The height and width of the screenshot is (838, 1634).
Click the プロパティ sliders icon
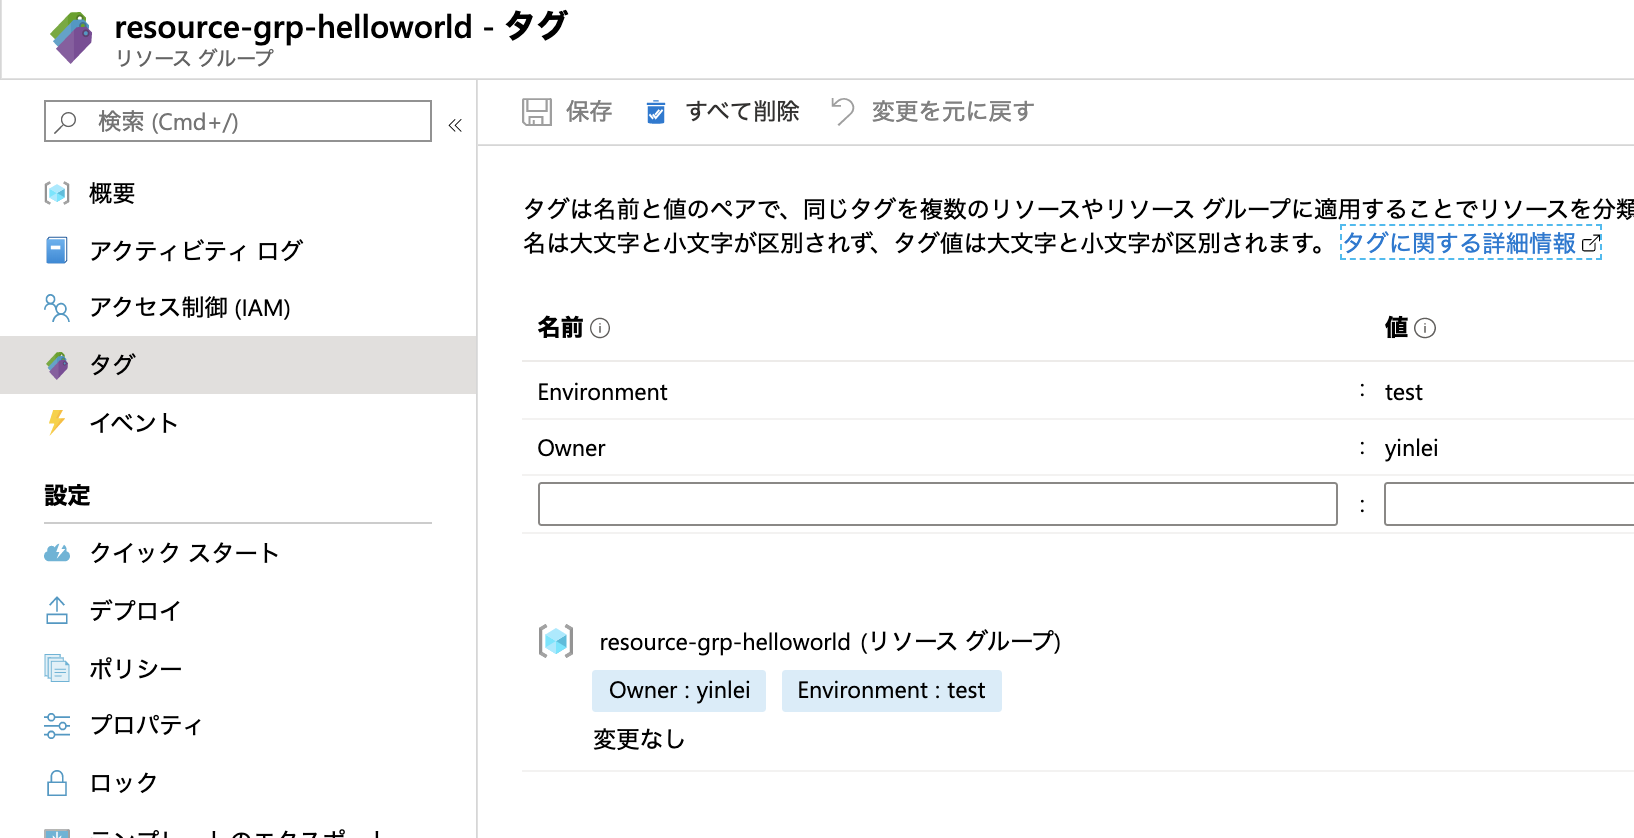(57, 726)
